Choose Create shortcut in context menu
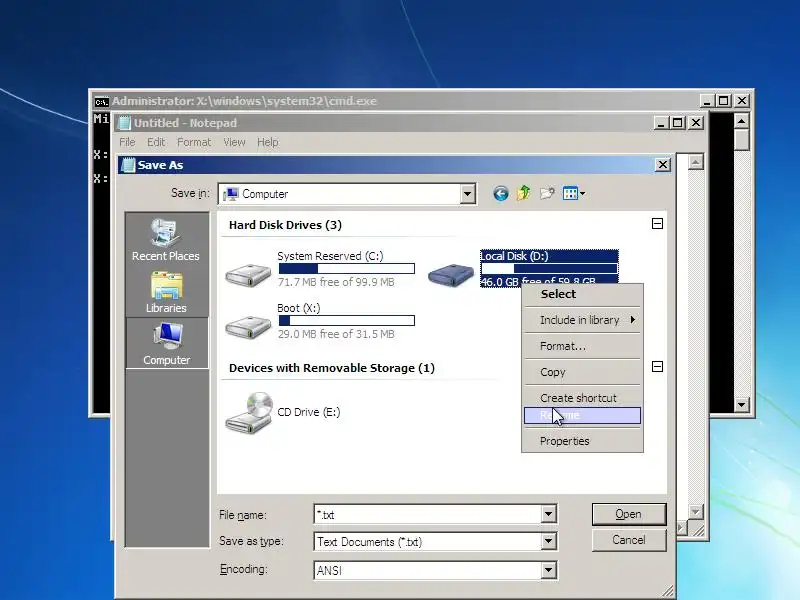Viewport: 800px width, 600px height. tap(582, 397)
